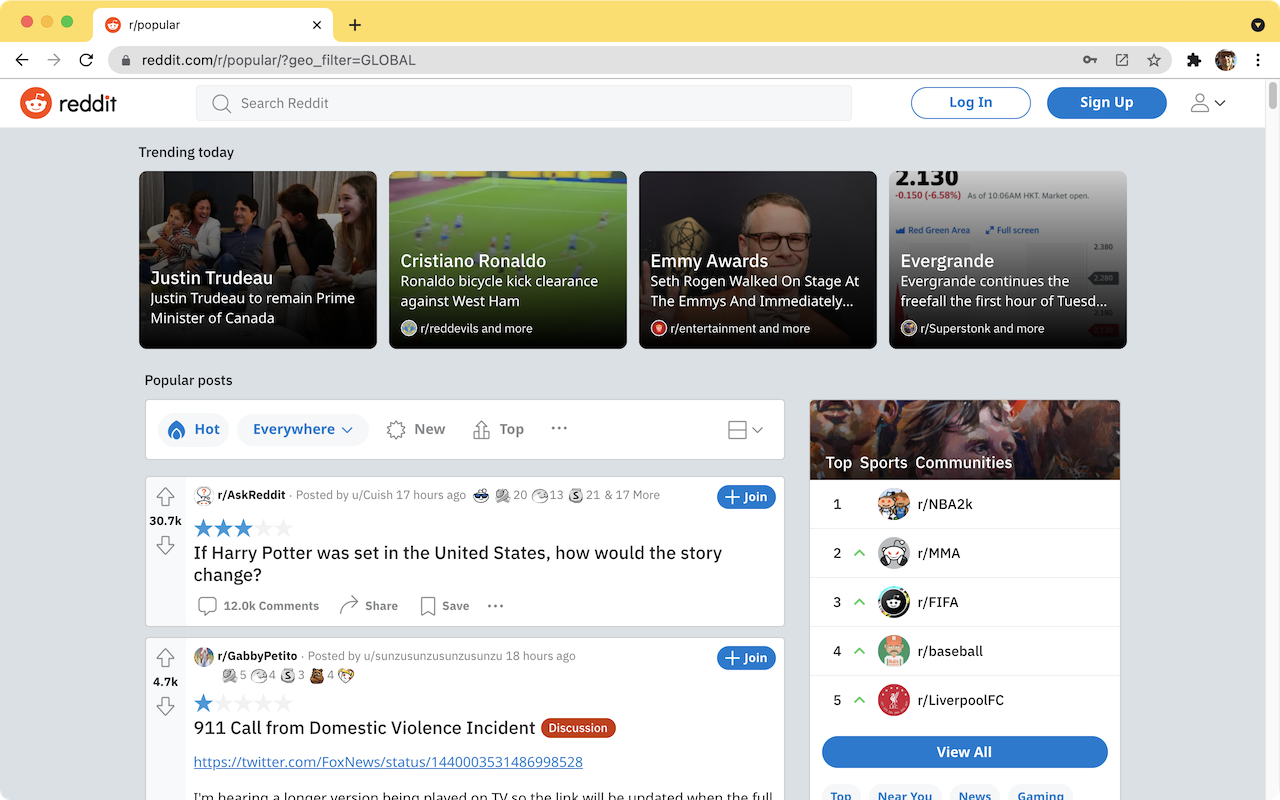Open the r/AskReddit subreddit link
This screenshot has width=1280, height=800.
coord(252,495)
